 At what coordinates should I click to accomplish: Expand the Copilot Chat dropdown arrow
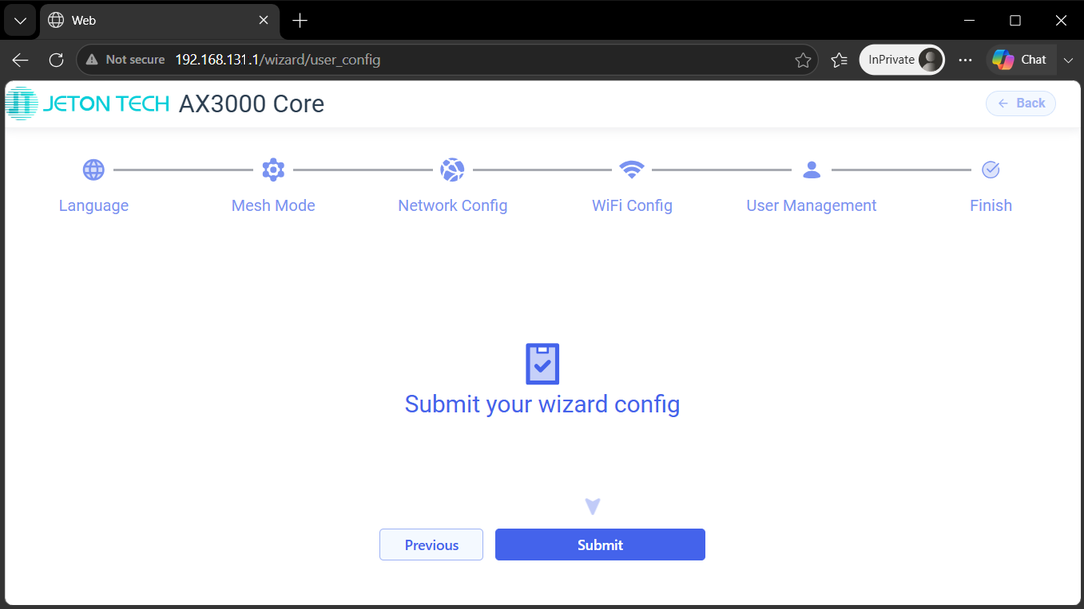pyautogui.click(x=1068, y=60)
